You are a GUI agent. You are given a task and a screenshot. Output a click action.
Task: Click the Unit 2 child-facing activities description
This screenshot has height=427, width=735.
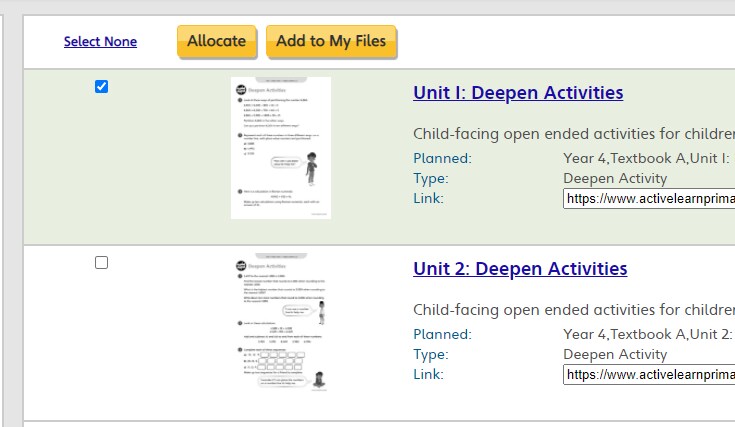pyautogui.click(x=573, y=310)
